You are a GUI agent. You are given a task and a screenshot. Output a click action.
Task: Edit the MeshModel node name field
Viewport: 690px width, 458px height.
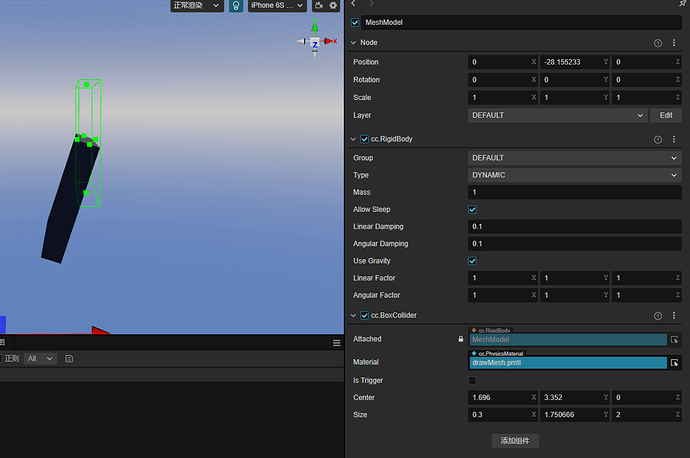point(521,22)
